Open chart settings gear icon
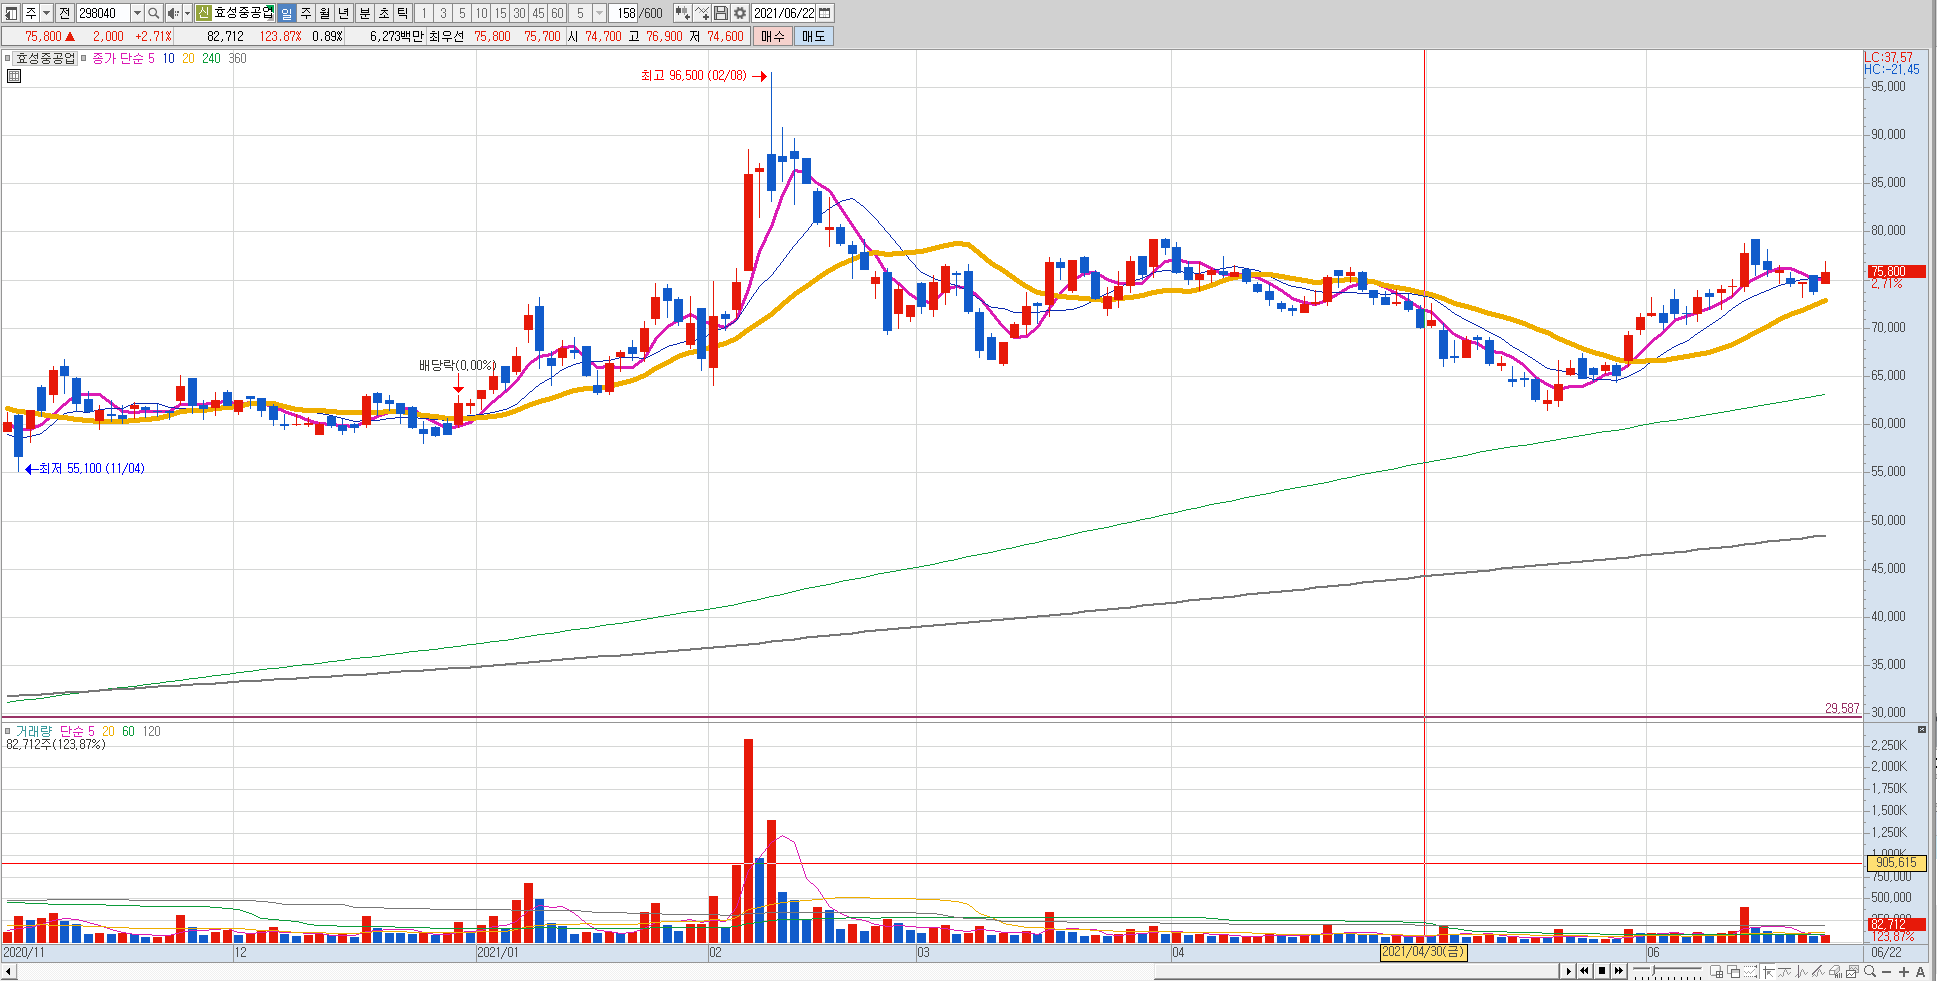Screen dimensions: 1937x981 [740, 13]
